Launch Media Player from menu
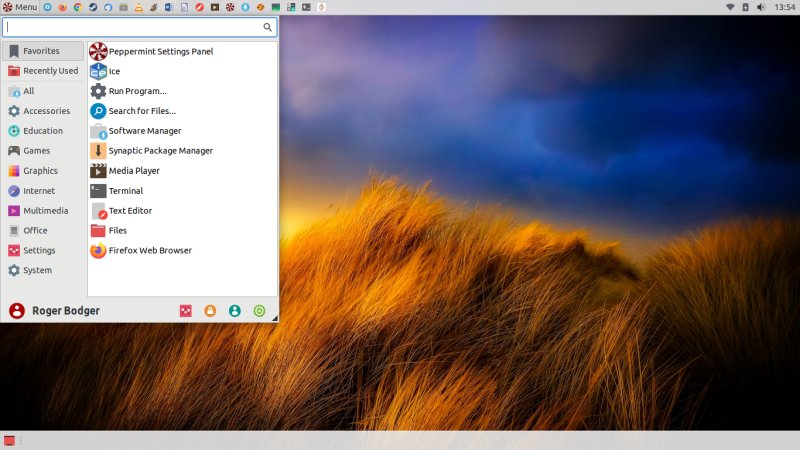The image size is (800, 450). coord(133,171)
